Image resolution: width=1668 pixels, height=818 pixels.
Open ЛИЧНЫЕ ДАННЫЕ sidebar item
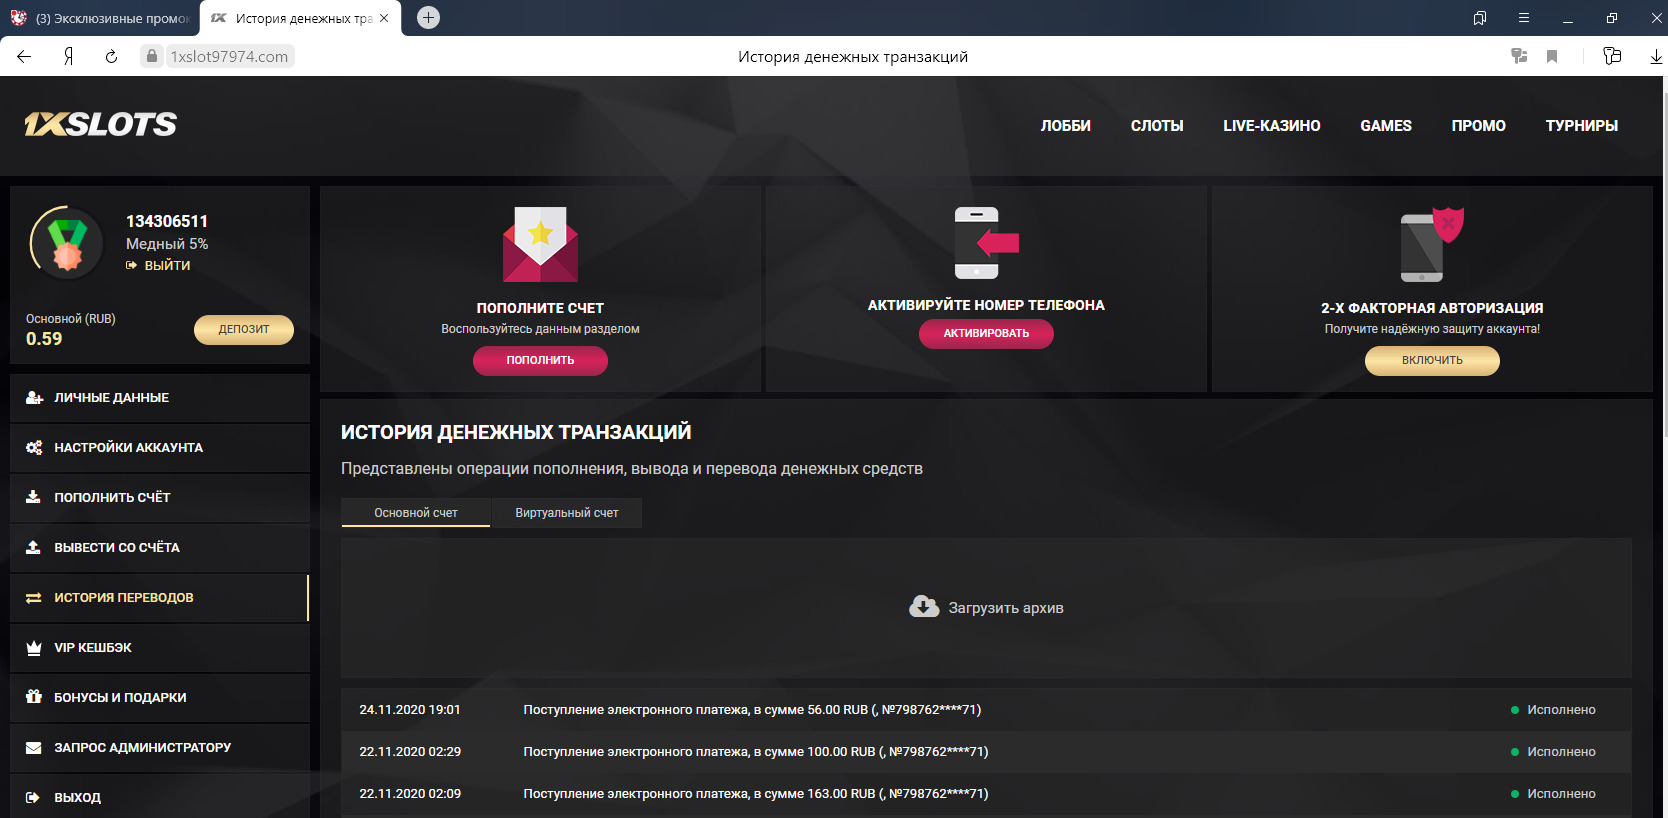click(x=160, y=398)
